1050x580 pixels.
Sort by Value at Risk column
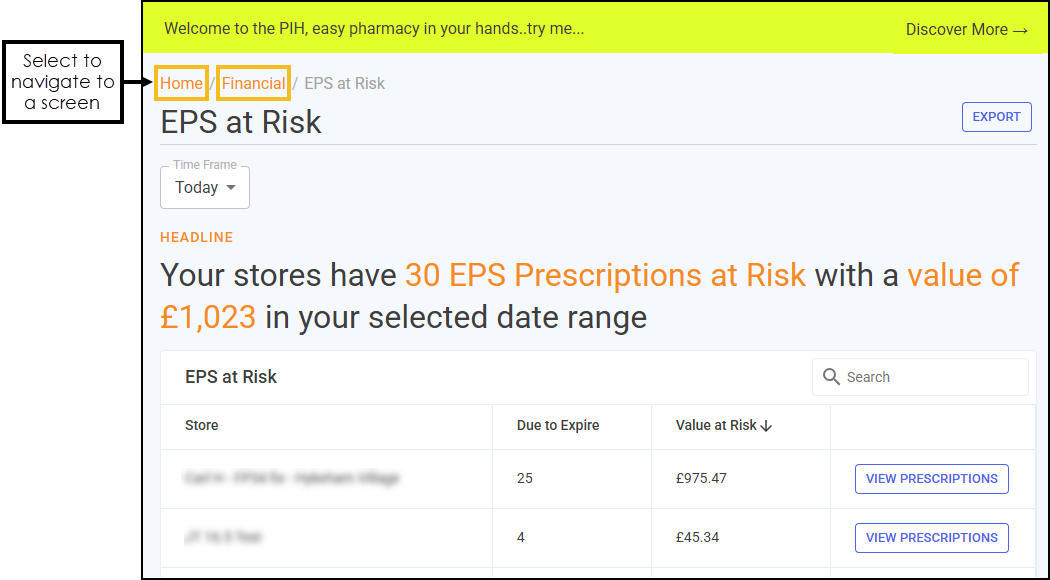(x=716, y=425)
